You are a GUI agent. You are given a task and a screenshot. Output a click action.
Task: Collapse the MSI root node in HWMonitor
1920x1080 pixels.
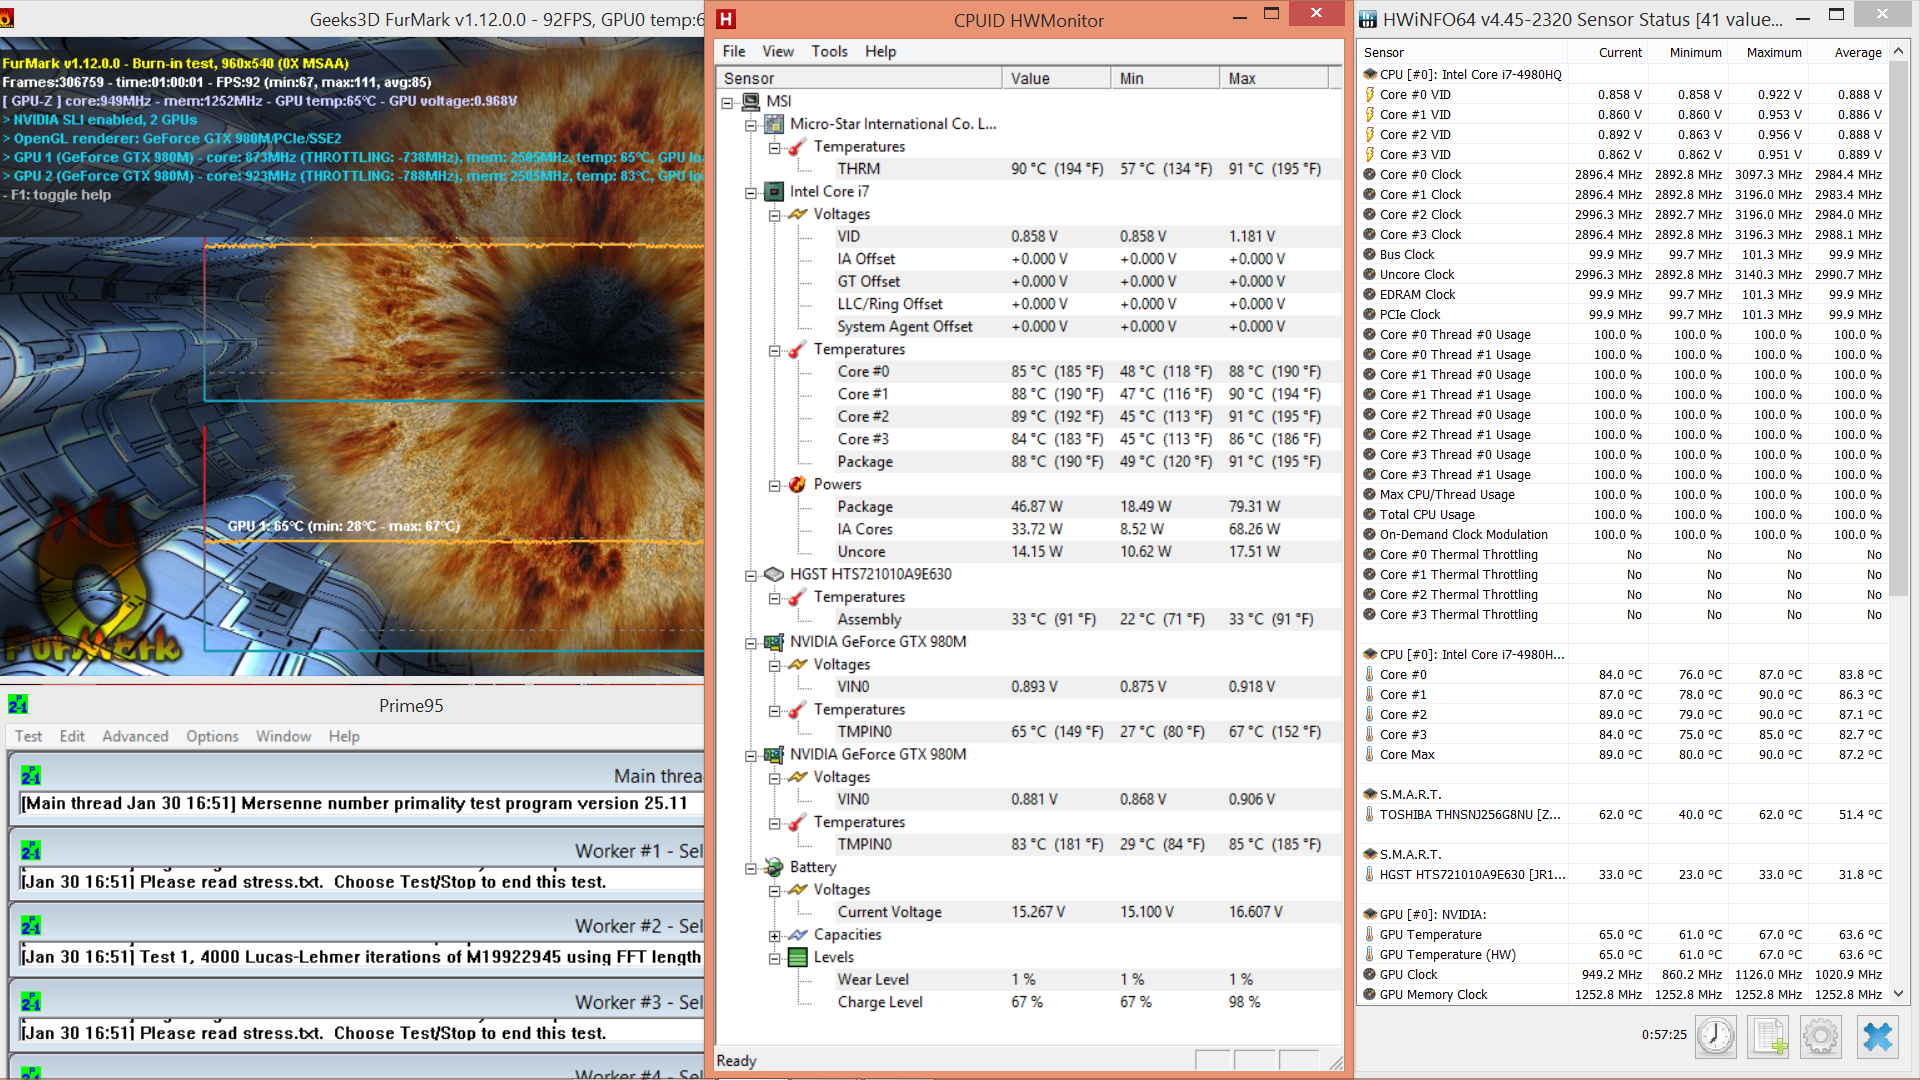click(728, 102)
